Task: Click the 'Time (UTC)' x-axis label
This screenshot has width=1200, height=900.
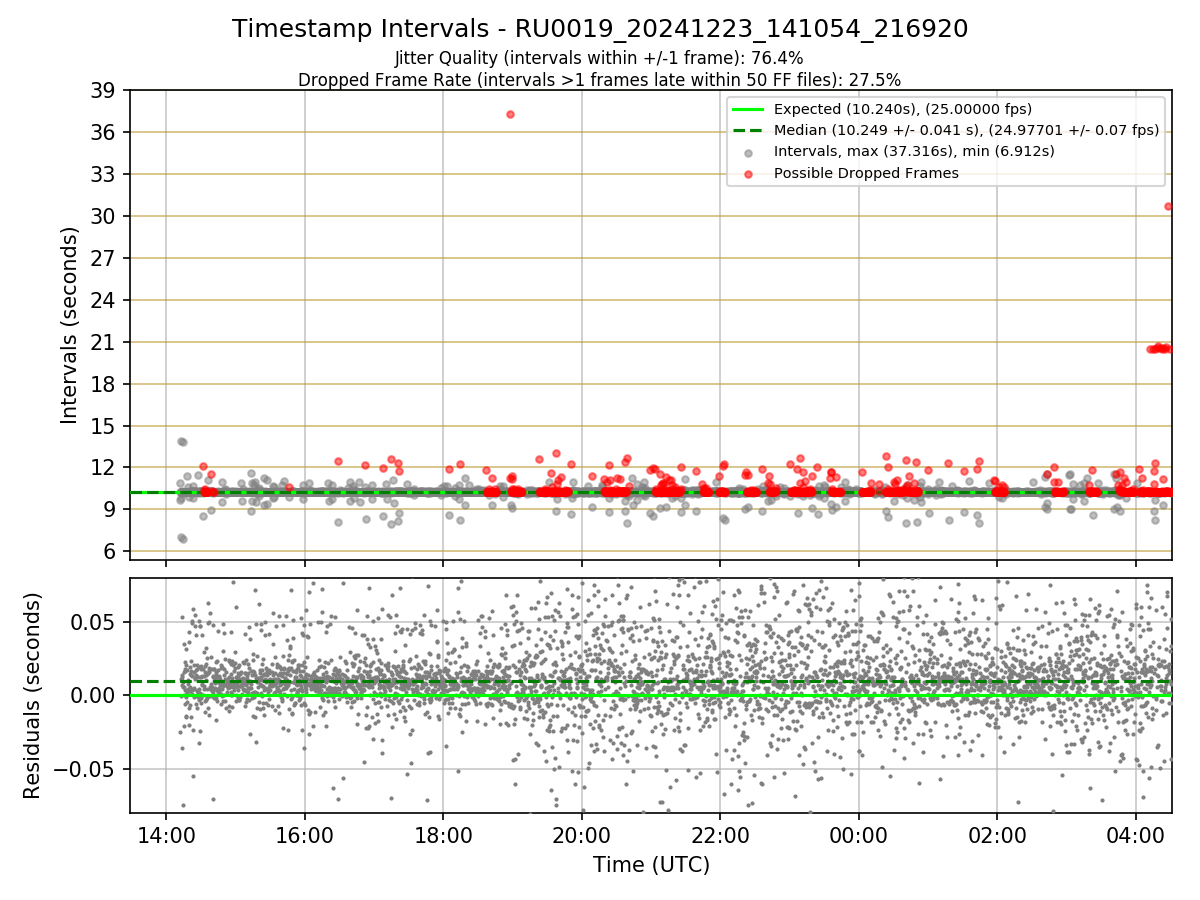Action: [651, 865]
